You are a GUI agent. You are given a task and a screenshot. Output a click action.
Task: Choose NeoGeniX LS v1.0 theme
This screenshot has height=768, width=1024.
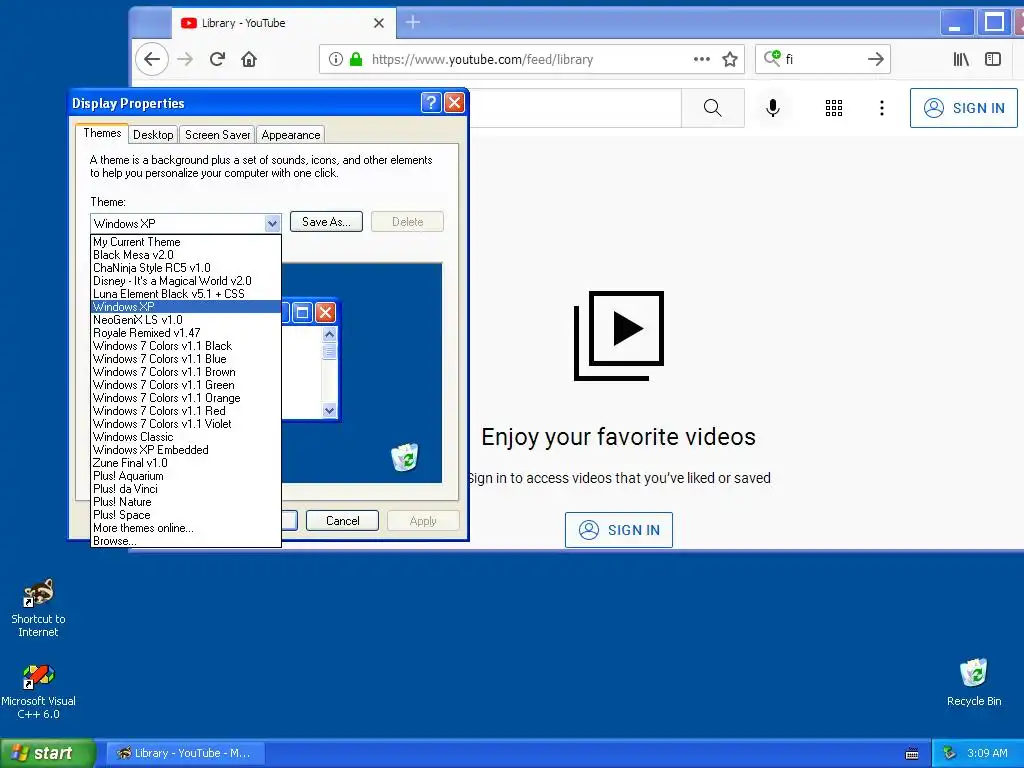pos(185,320)
